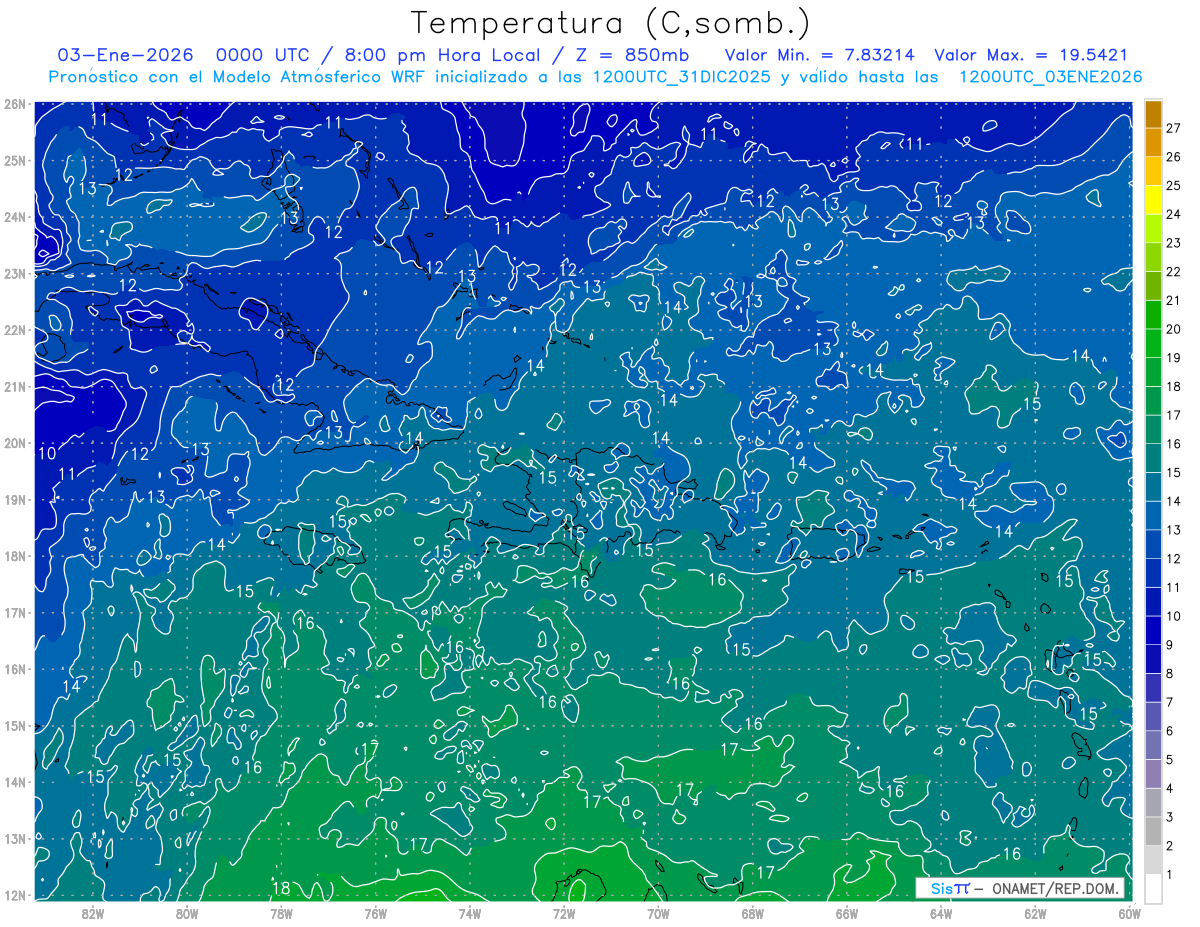
Task: Click Valor Min. = 7.83214 text
Action: [x=820, y=55]
